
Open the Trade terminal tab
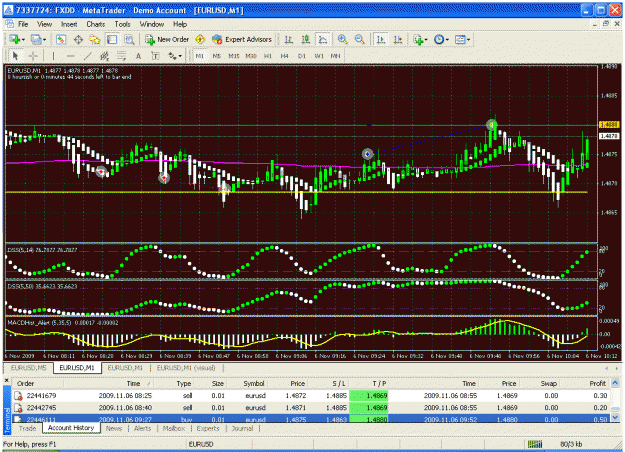tap(27, 428)
